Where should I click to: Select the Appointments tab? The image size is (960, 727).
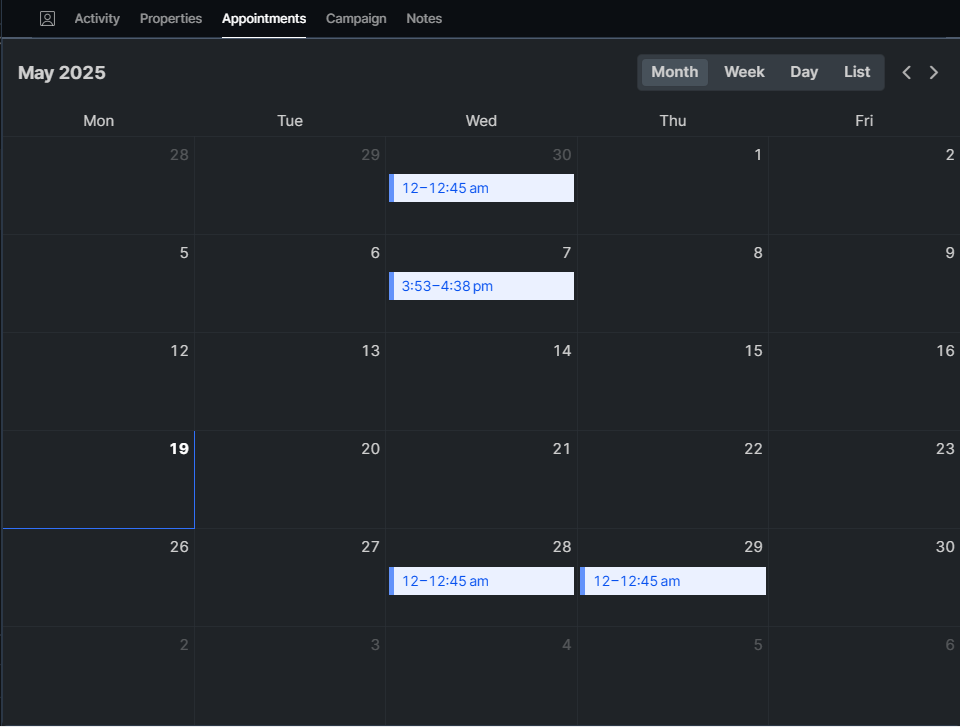(x=264, y=19)
